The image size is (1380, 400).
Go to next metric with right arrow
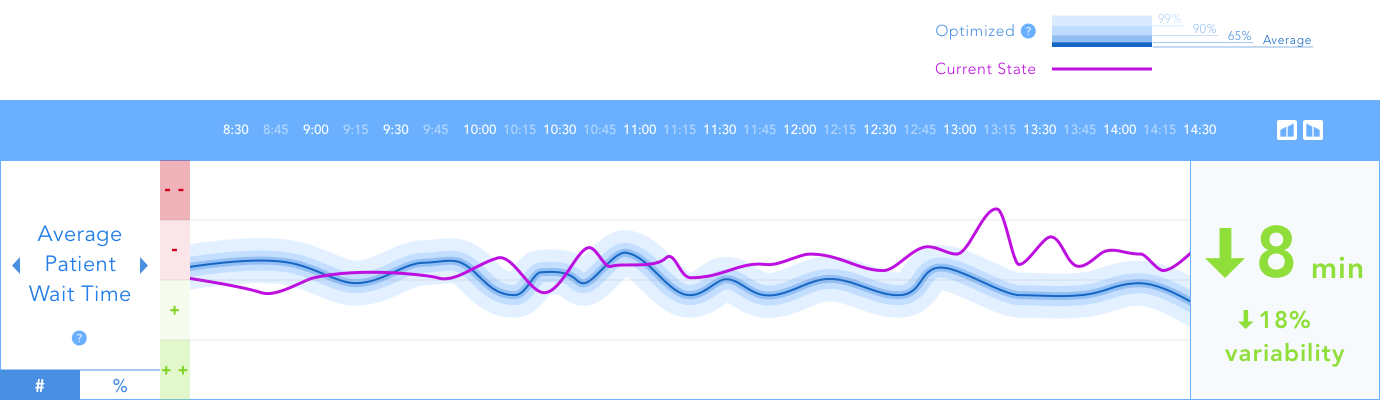pos(144,265)
